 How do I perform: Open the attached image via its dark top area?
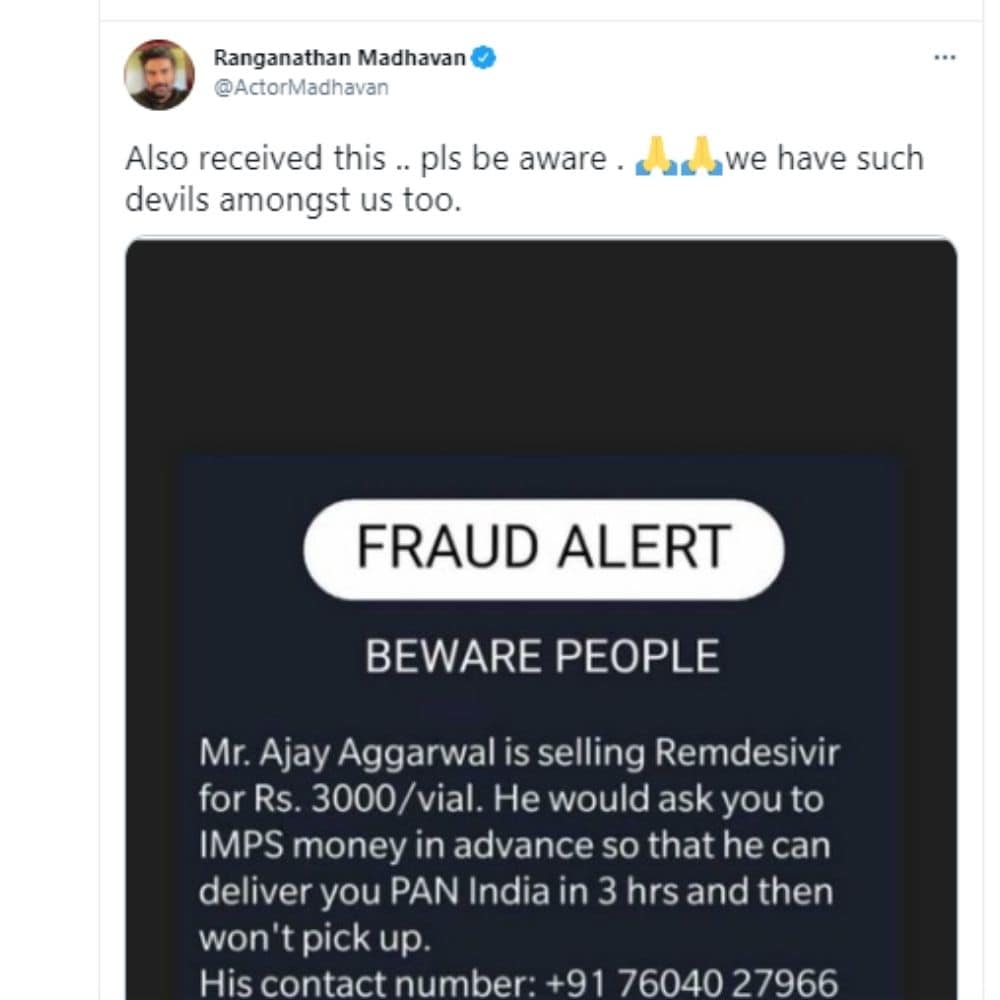point(540,340)
